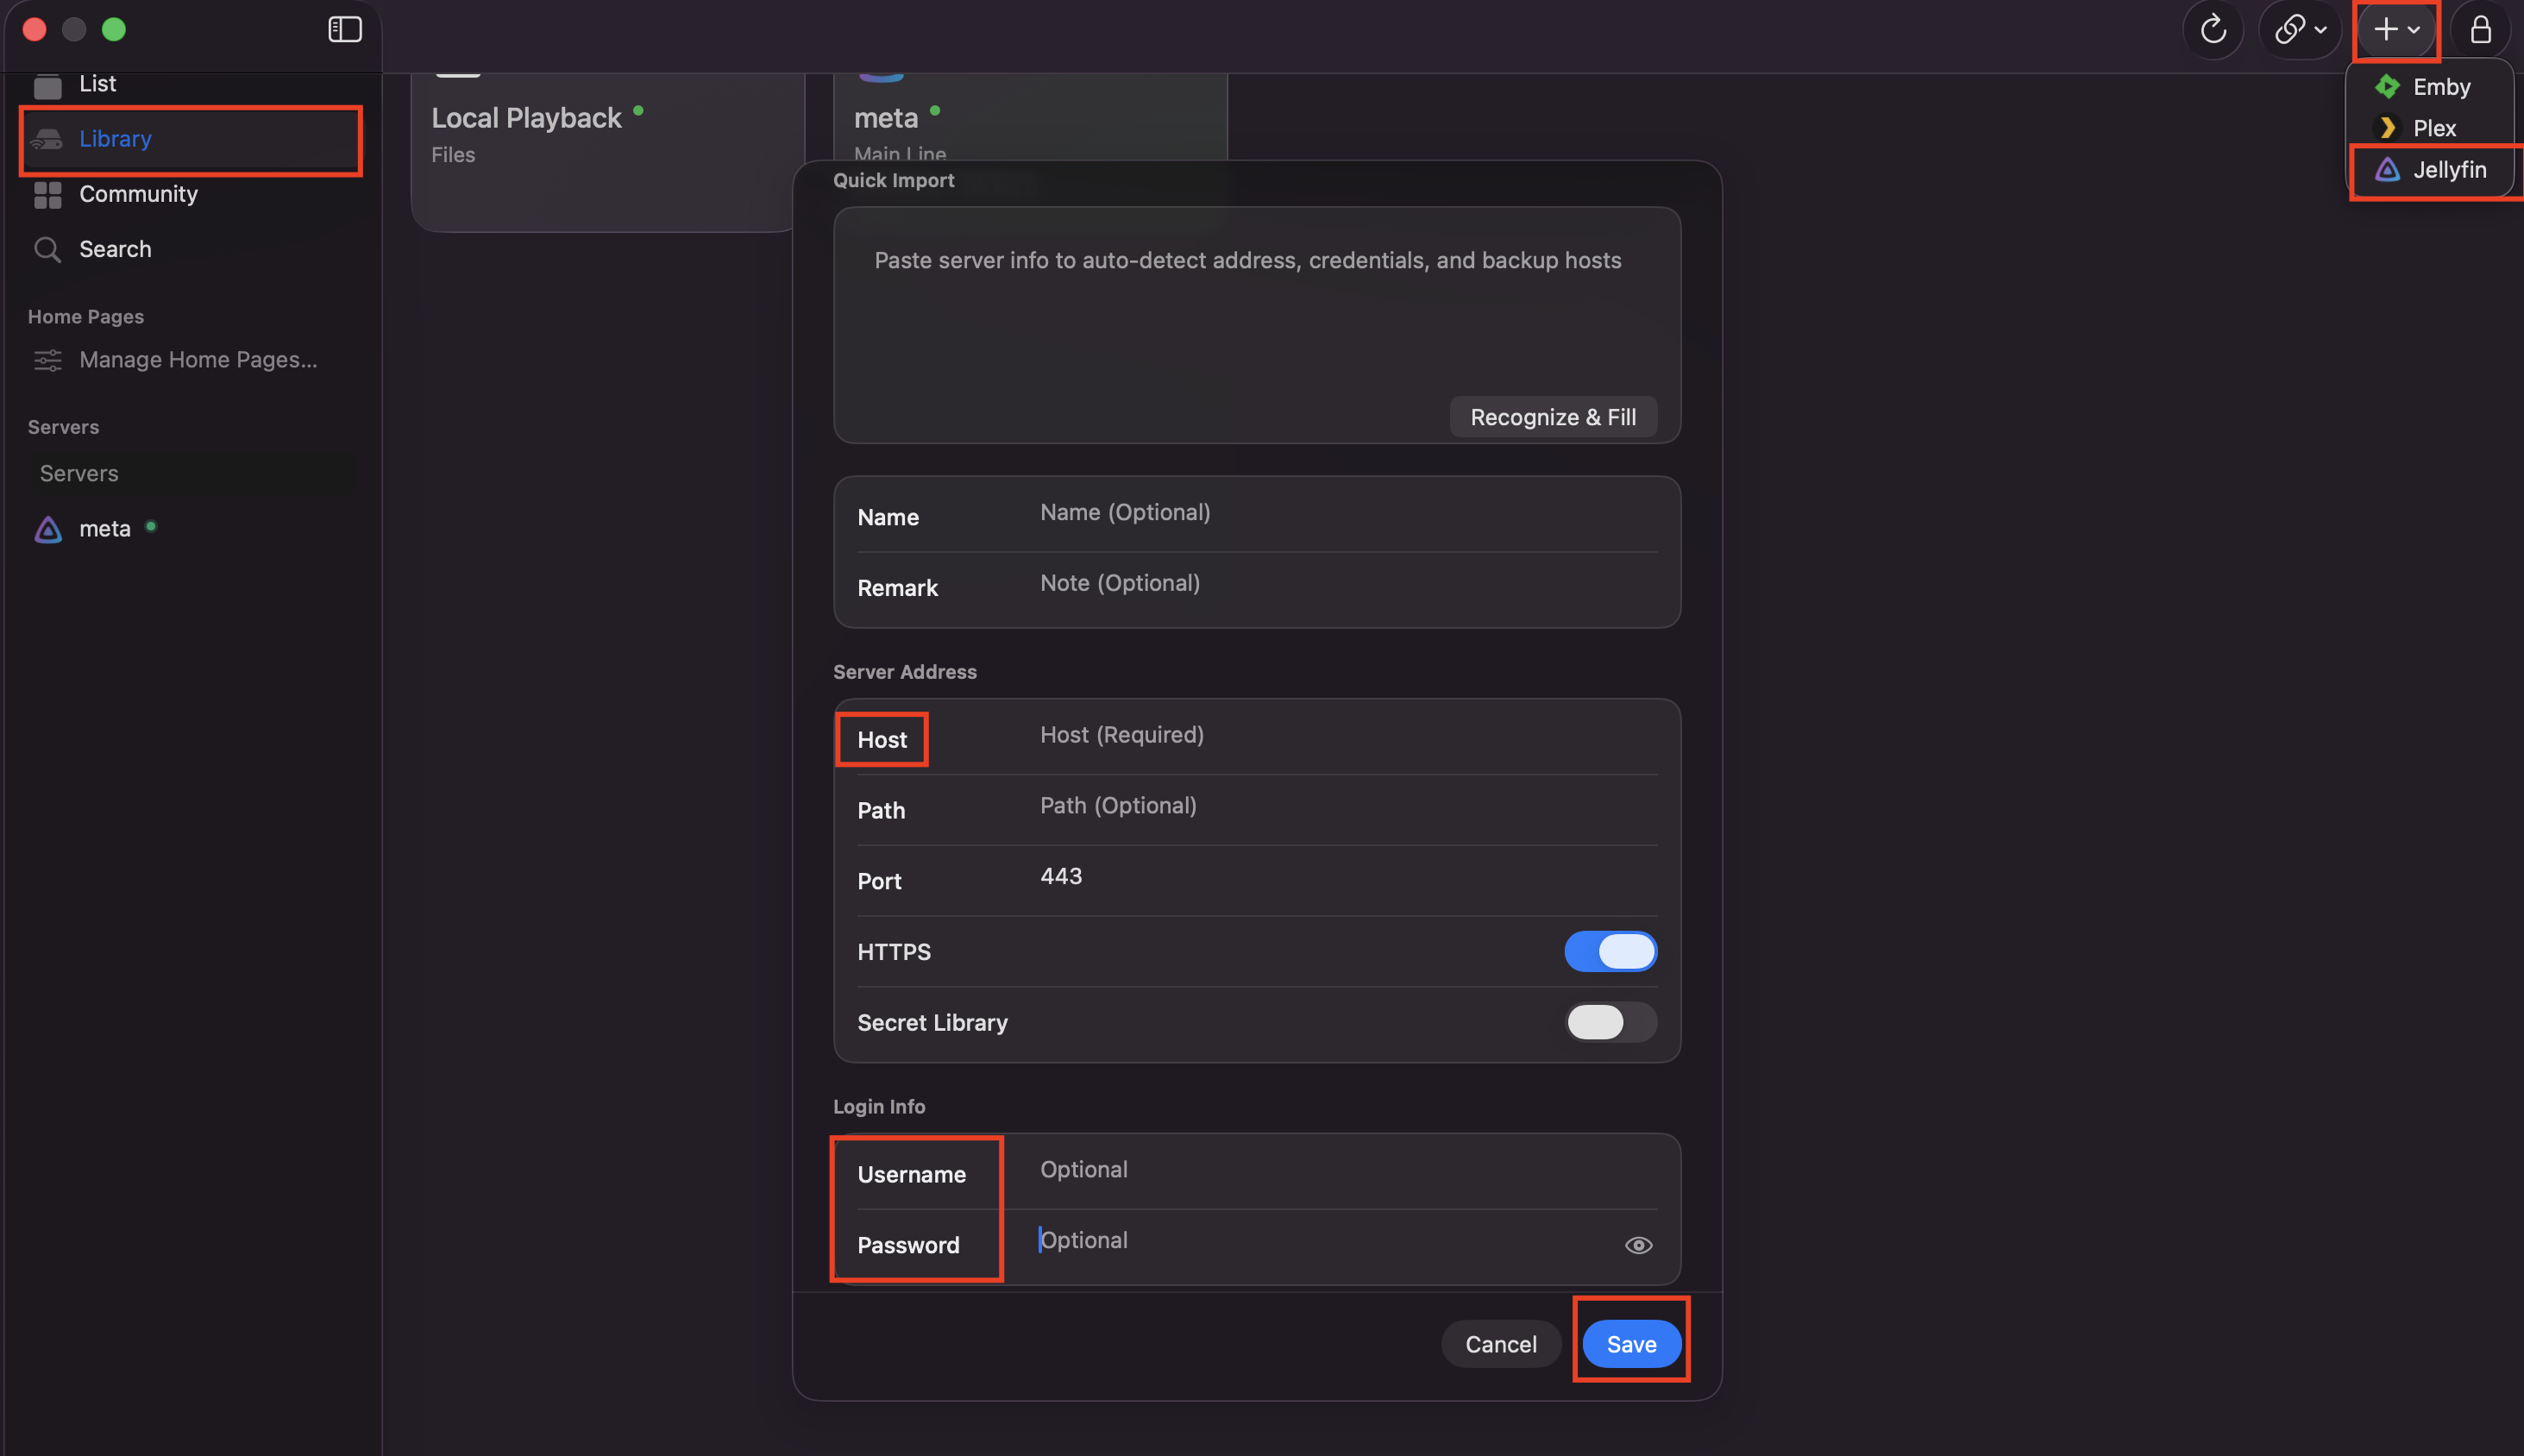Screen dimensions: 2524x1456
Task: Click the lock icon in toolbar
Action: pos(2481,30)
